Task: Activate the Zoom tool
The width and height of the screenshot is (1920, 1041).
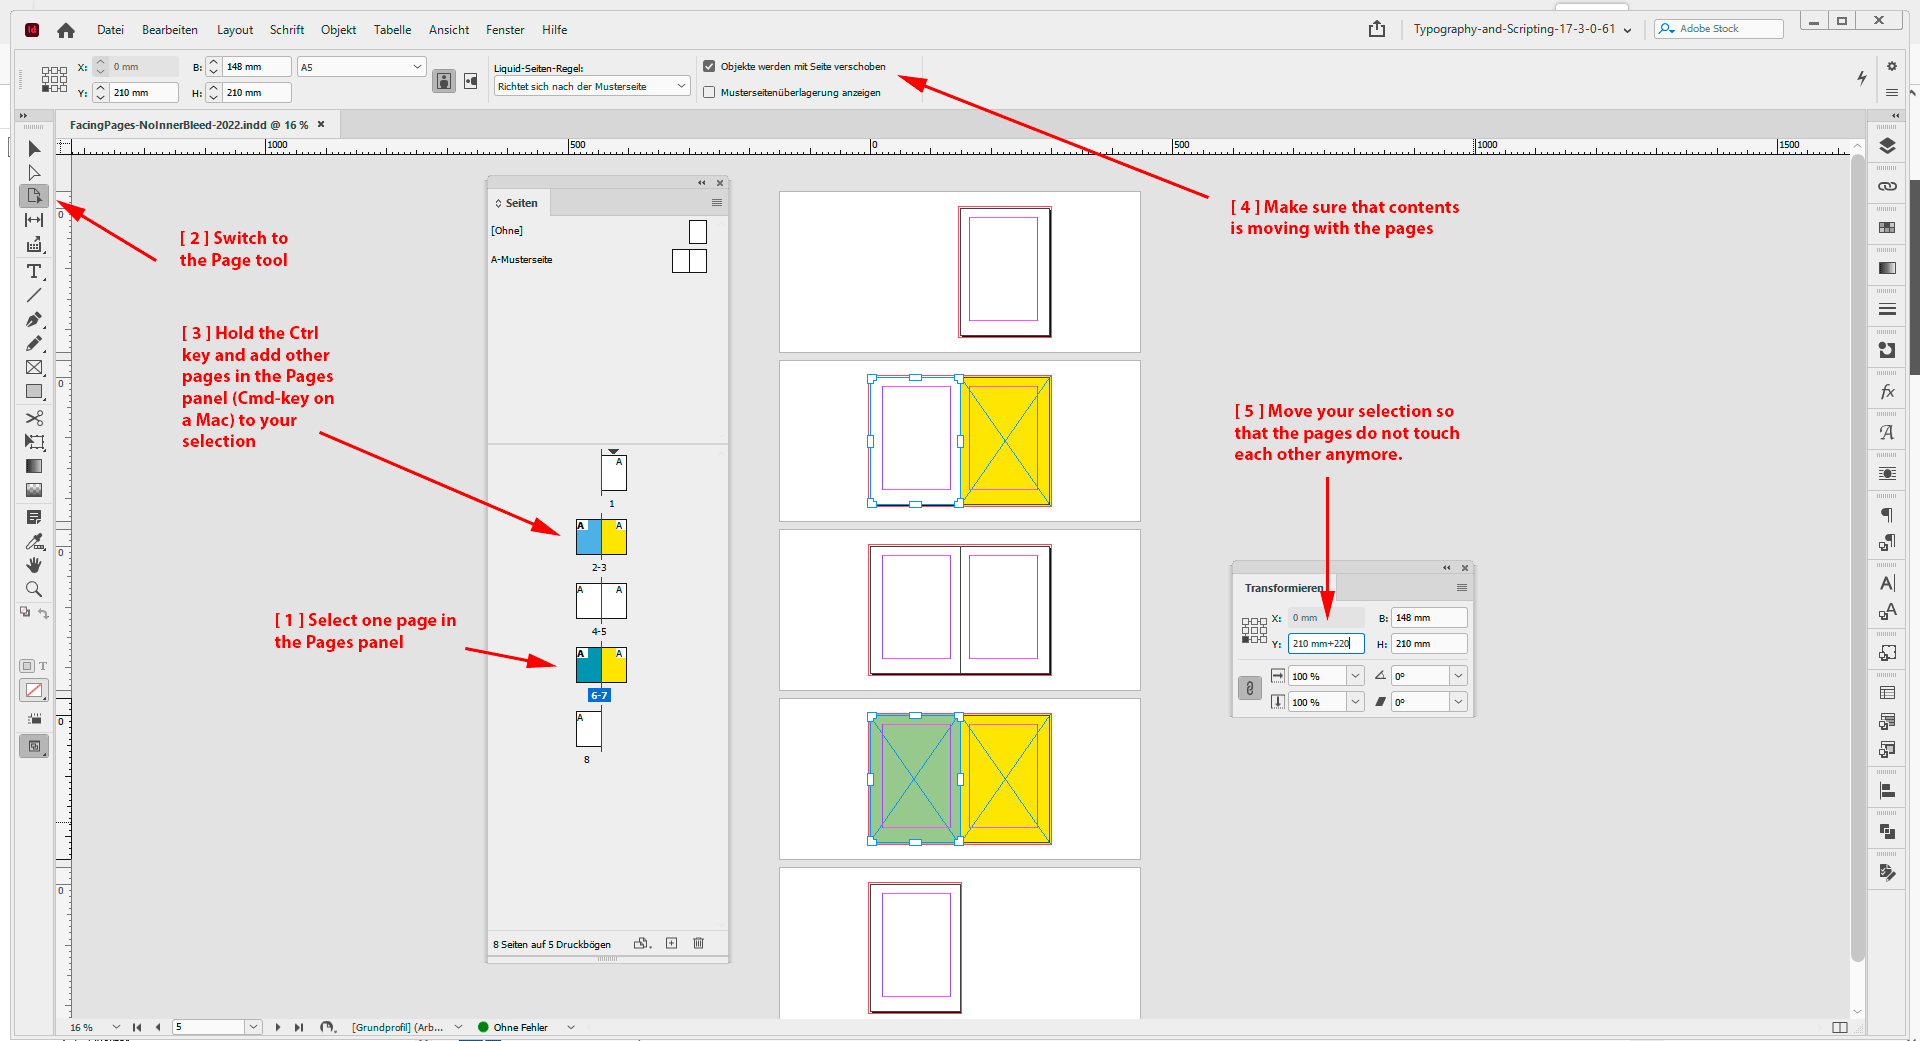Action: (x=34, y=589)
